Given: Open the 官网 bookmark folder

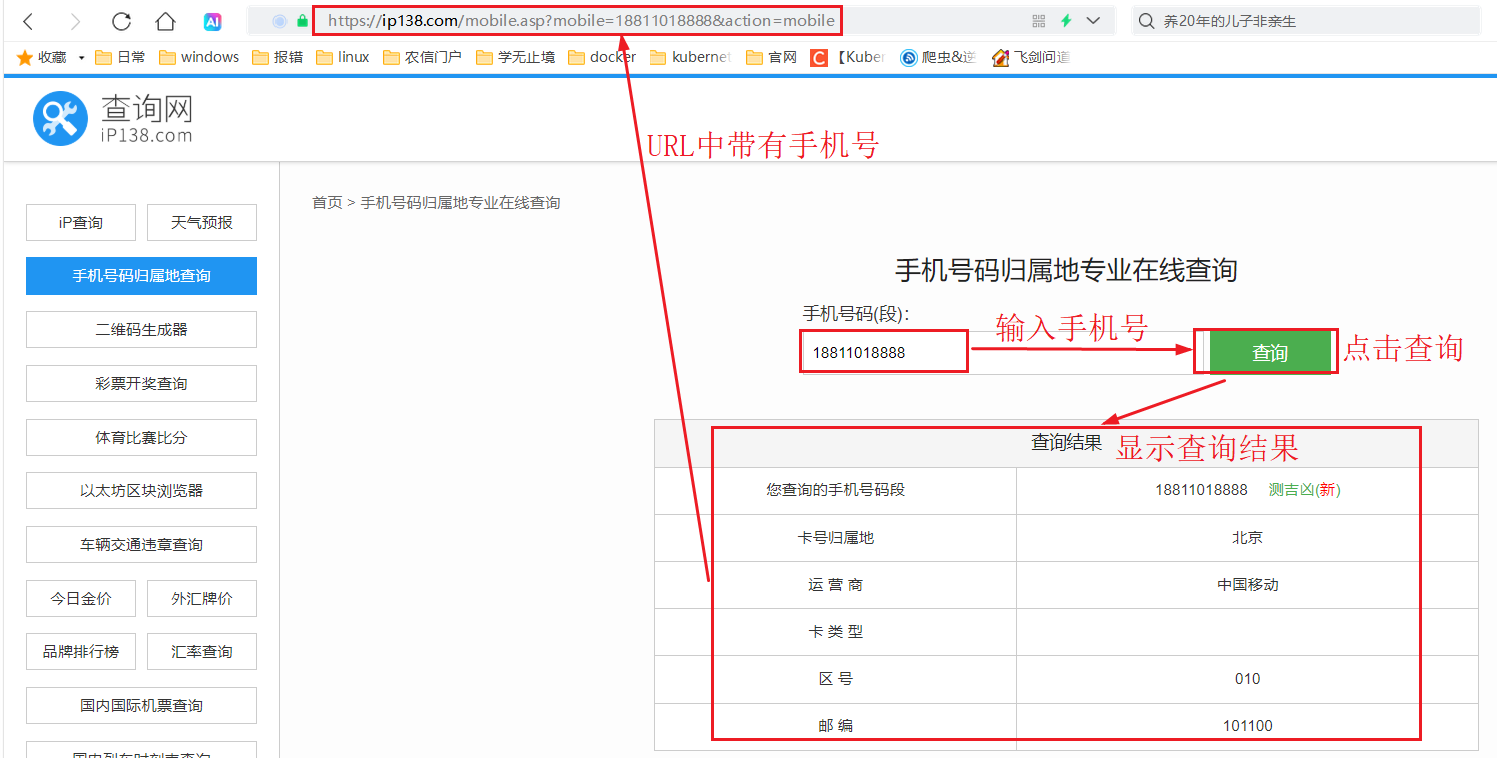Looking at the screenshot, I should click(771, 57).
